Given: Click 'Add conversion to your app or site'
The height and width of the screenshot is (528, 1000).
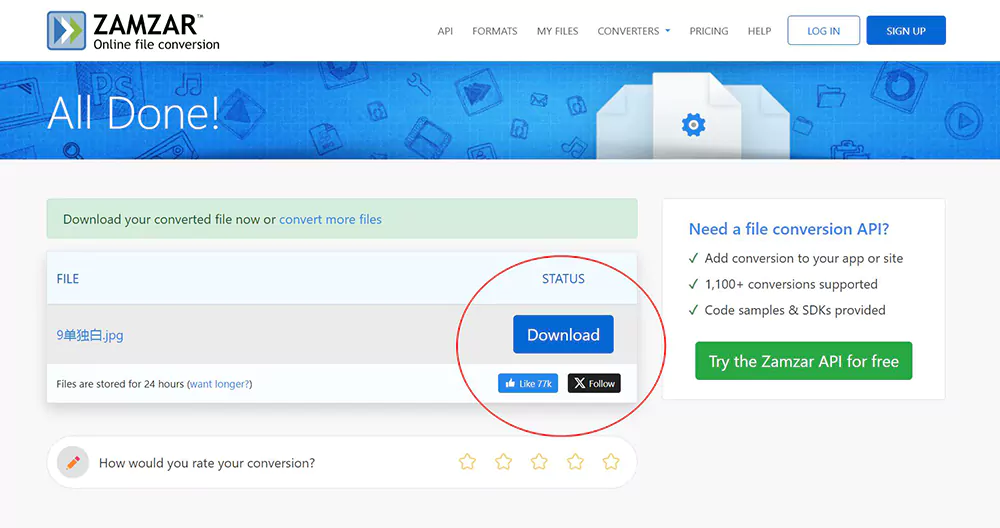Looking at the screenshot, I should pos(804,258).
